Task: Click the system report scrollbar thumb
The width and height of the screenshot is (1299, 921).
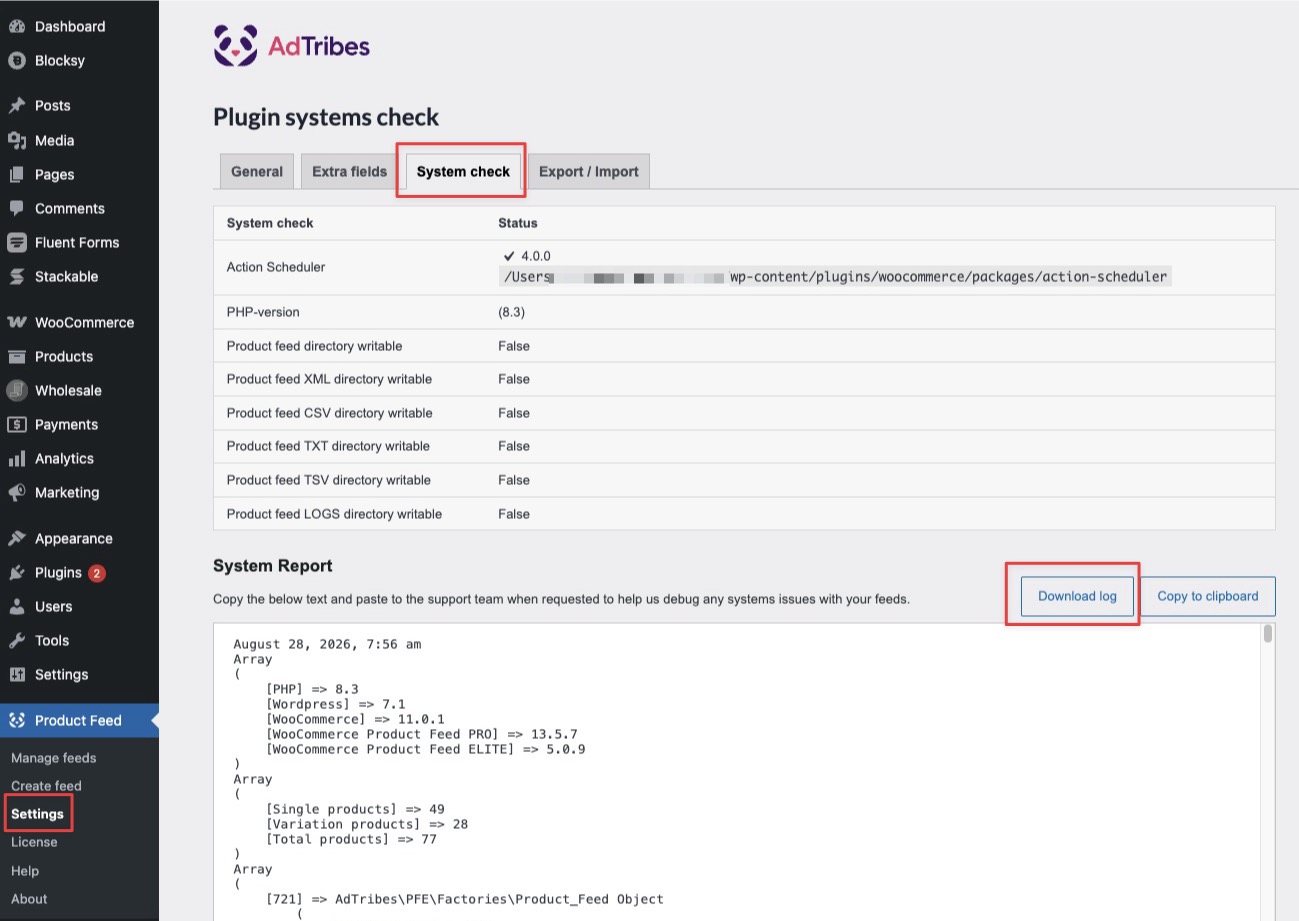Action: [x=1268, y=634]
